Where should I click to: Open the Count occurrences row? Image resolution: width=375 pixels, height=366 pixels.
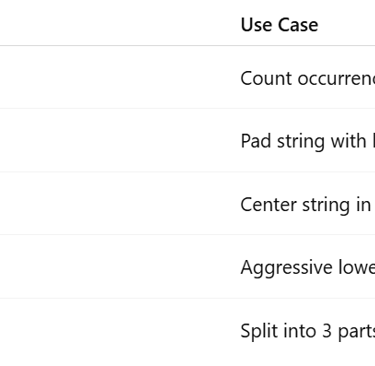[x=187, y=77]
